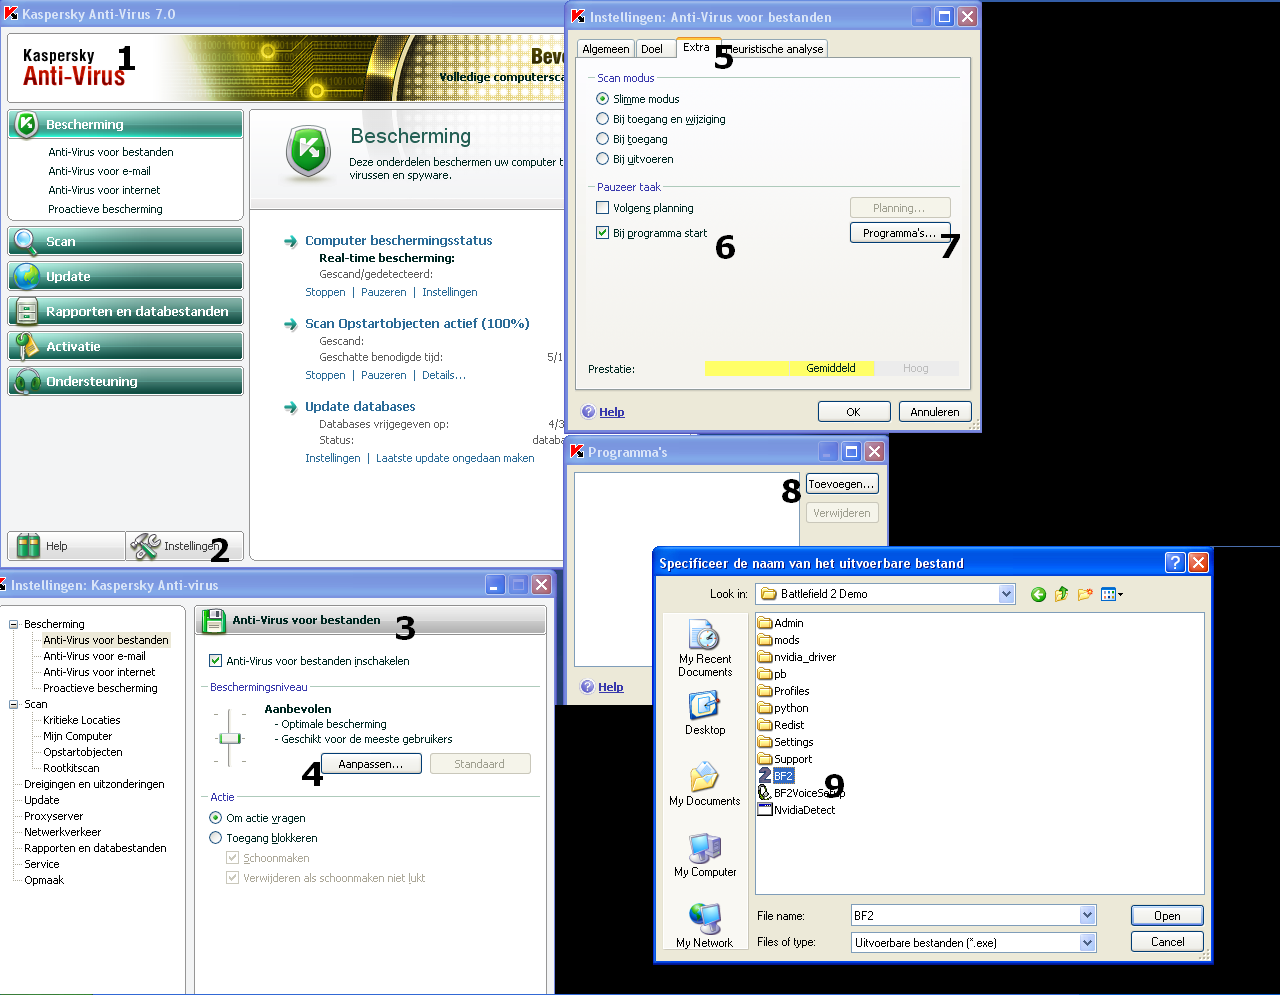Collapse the Bescherming tree node
Screen dimensions: 1280x995
point(14,624)
